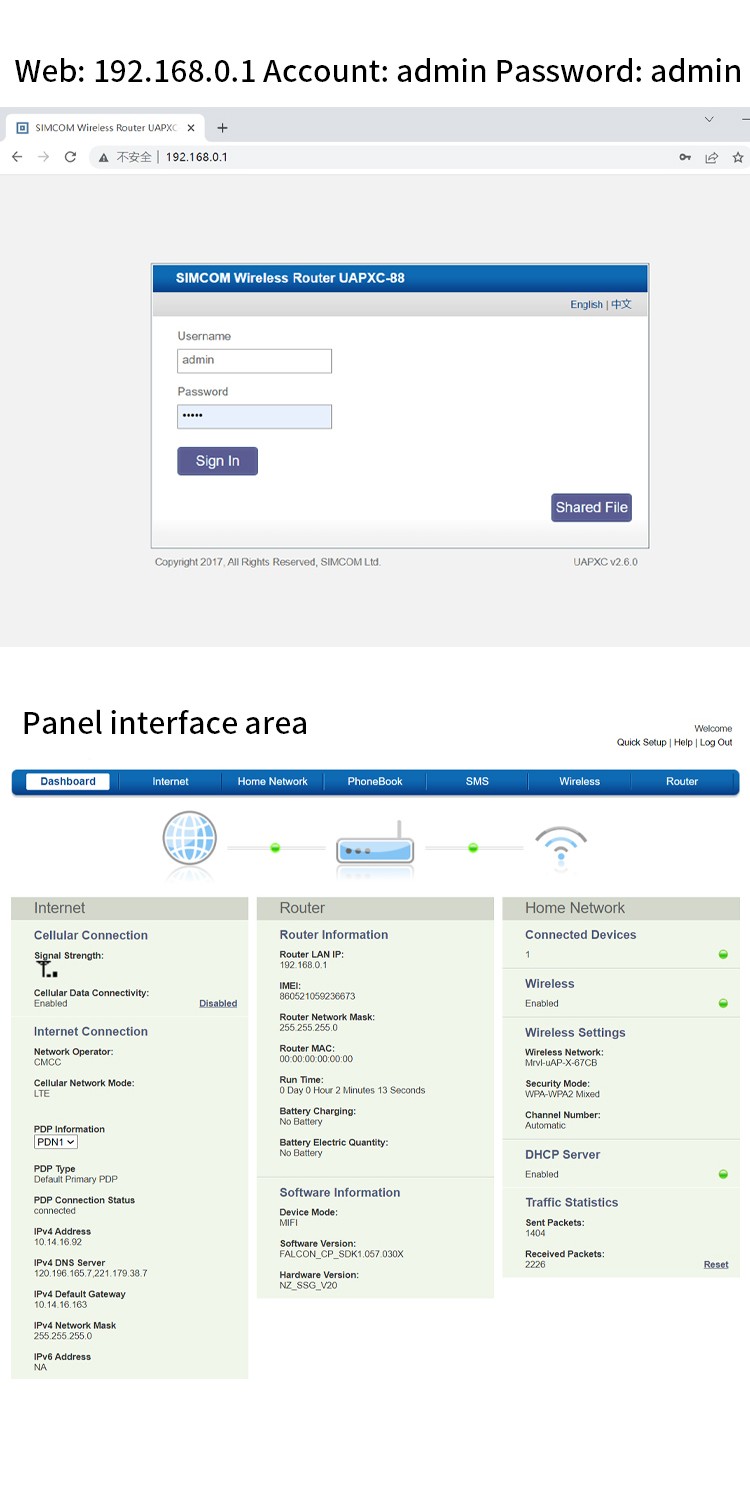Click the Router LAN IP 192.168.0.1 value

pos(303,965)
